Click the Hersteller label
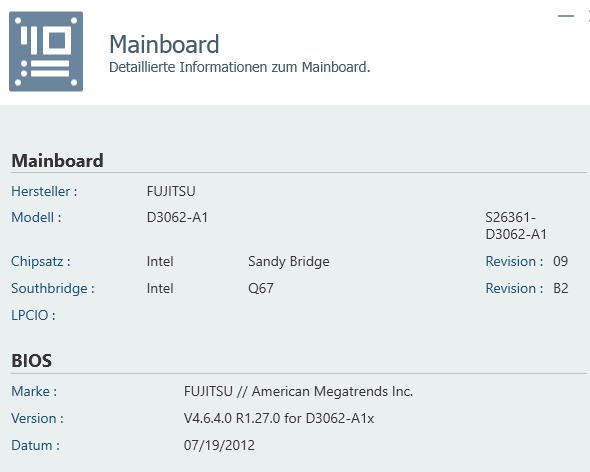The image size is (590, 472). click(44, 192)
